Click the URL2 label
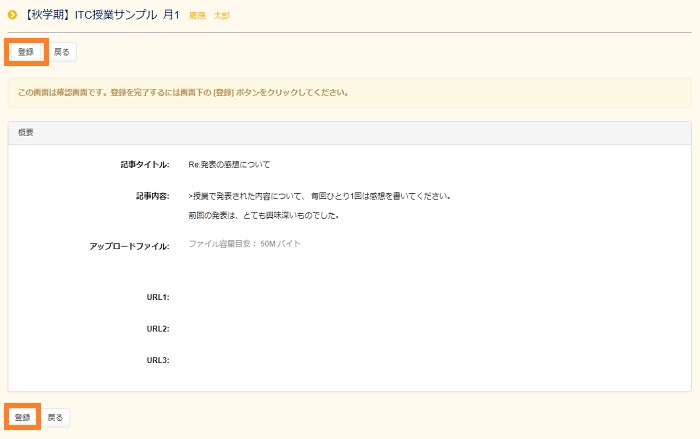 click(x=158, y=328)
